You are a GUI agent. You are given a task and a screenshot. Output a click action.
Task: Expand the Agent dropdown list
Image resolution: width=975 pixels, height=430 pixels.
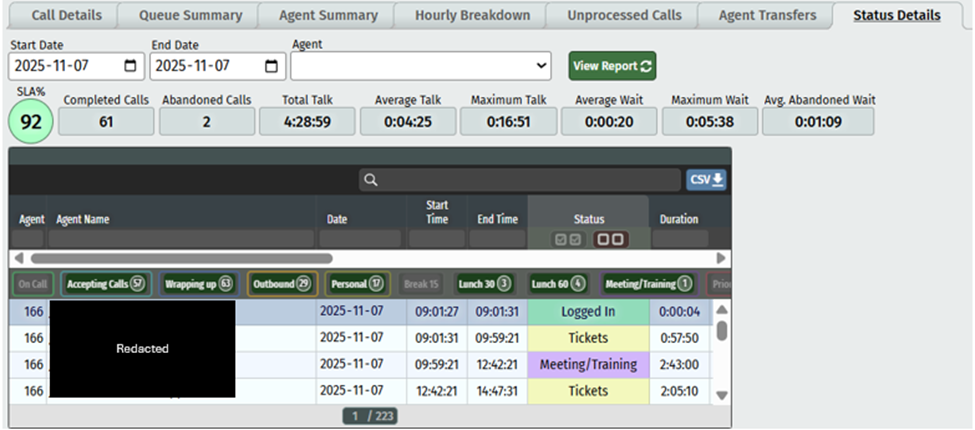pos(541,66)
